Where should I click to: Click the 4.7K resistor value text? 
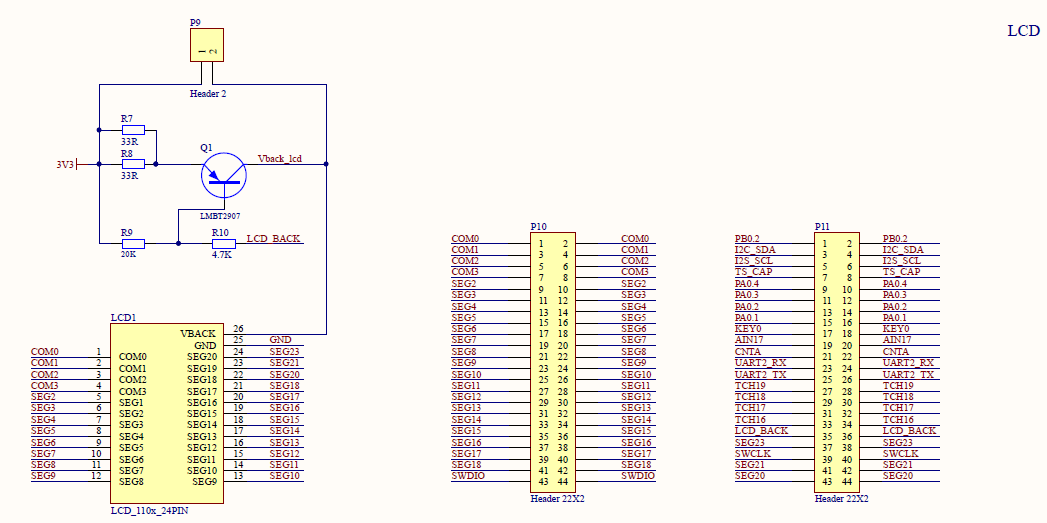(x=222, y=255)
